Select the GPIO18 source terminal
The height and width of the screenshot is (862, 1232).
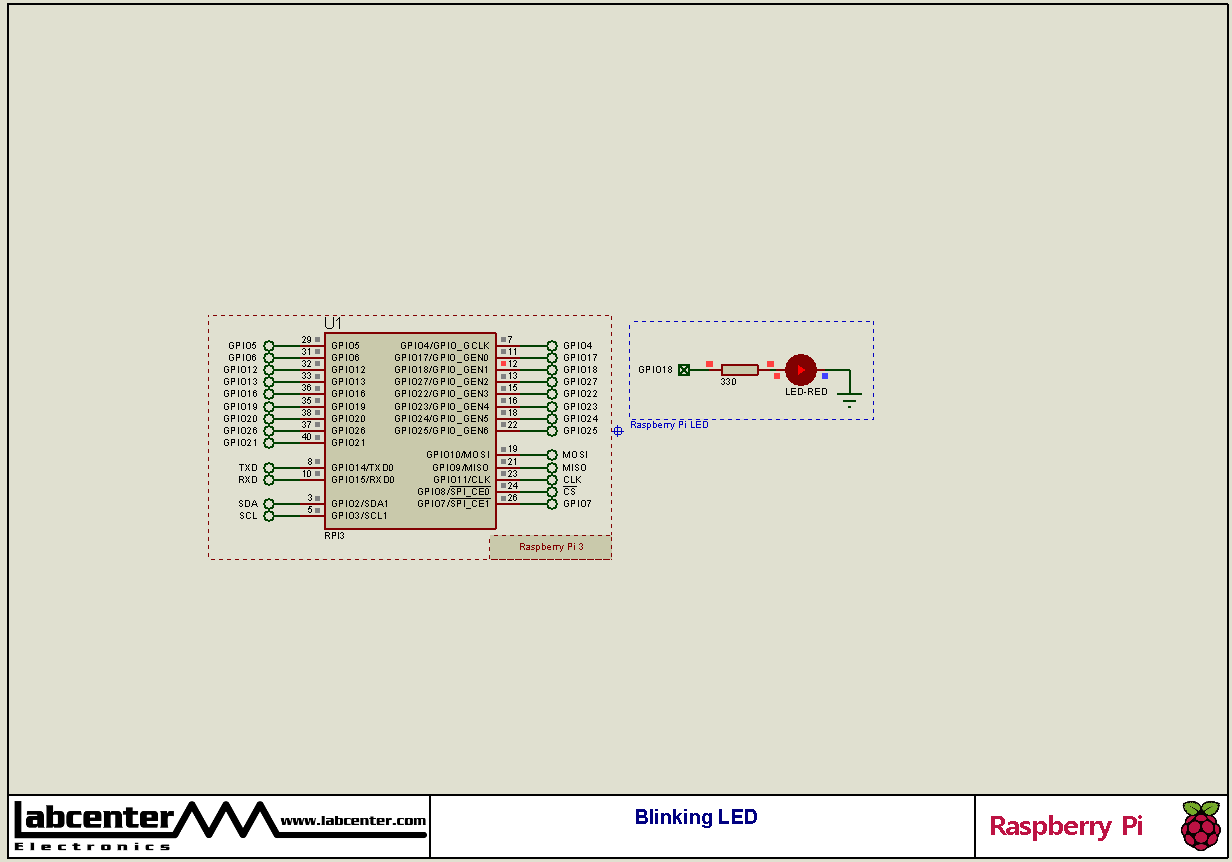[x=683, y=370]
